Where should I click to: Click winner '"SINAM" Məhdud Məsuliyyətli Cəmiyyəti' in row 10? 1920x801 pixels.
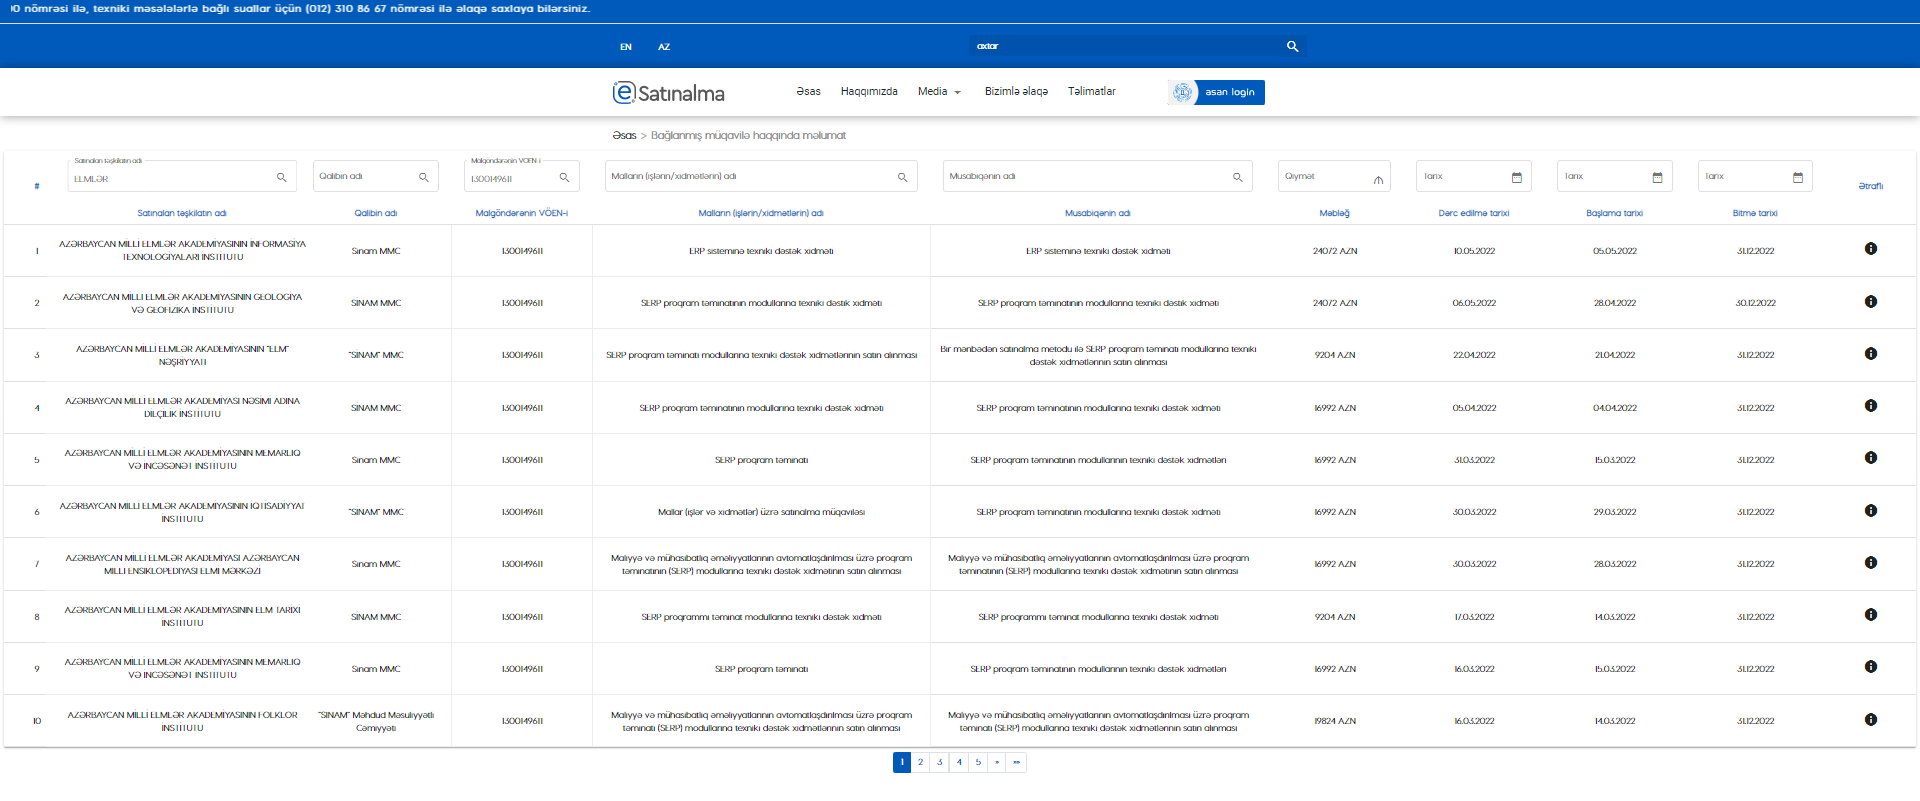[x=376, y=721]
